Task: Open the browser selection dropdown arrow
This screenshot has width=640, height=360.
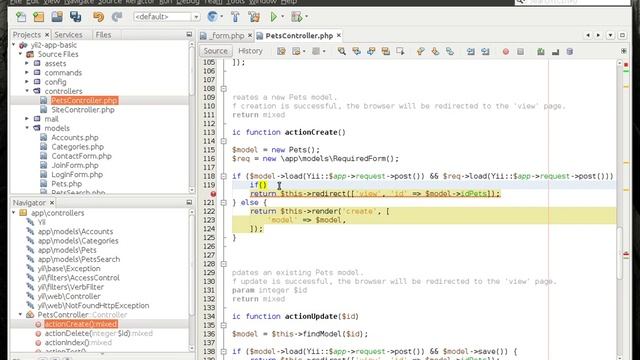Action: (222, 17)
